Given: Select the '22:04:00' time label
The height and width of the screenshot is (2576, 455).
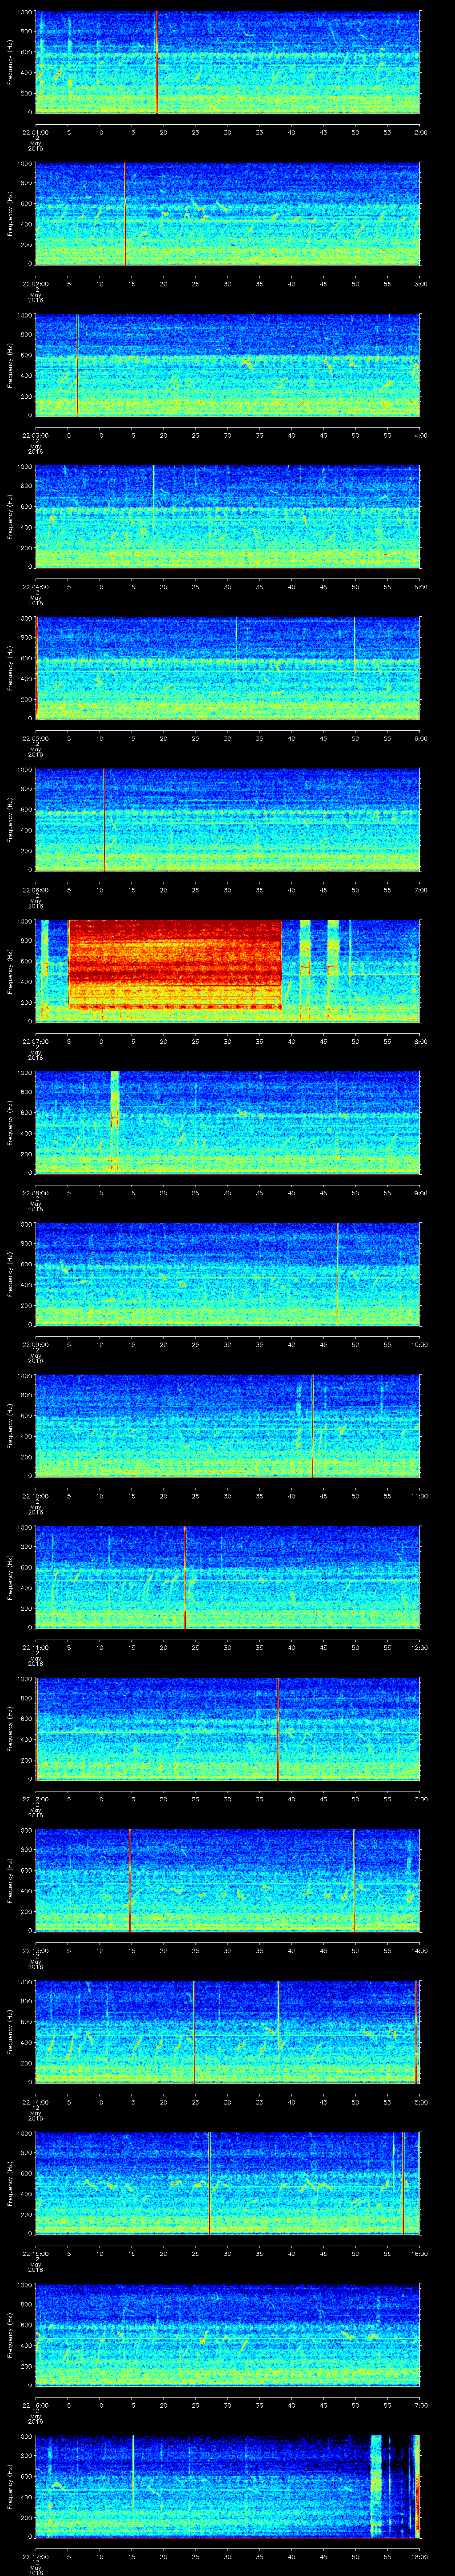Looking at the screenshot, I should tap(35, 586).
